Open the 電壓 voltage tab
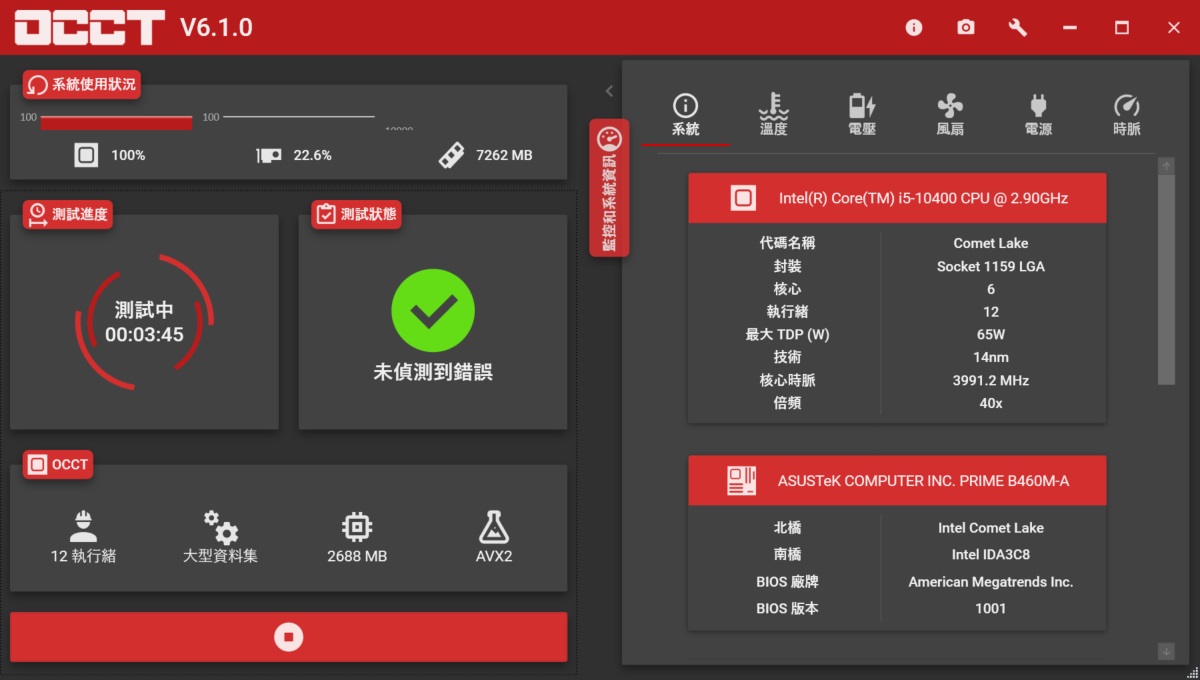 coord(862,115)
